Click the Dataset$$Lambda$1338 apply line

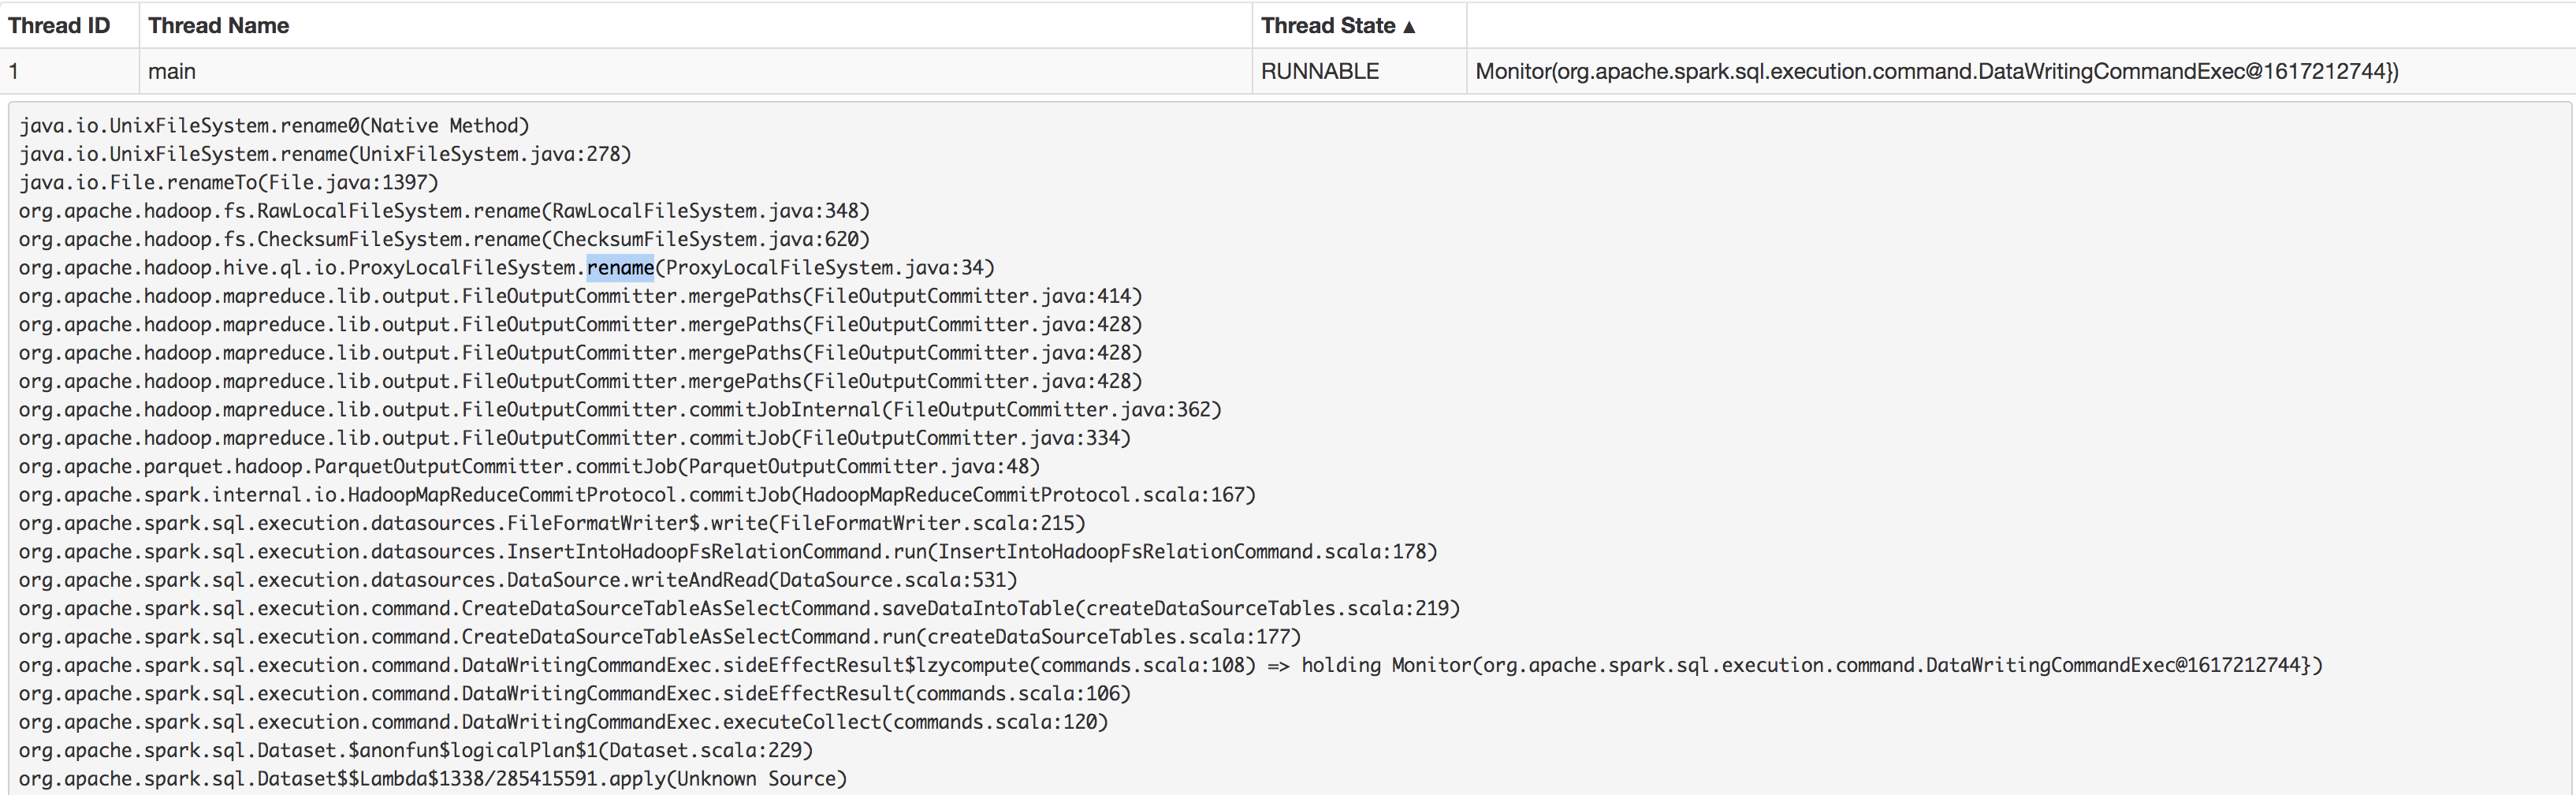[x=433, y=779]
